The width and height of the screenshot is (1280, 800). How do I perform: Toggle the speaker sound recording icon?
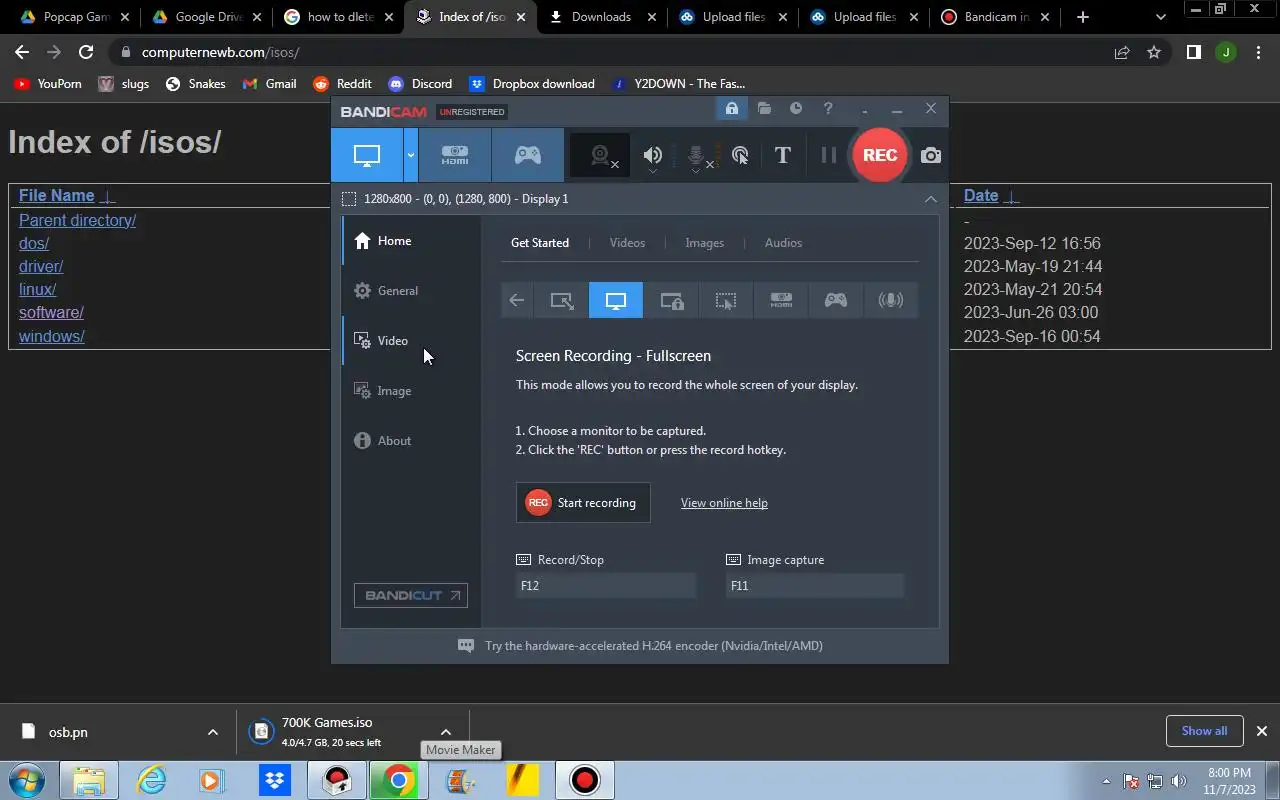[653, 155]
